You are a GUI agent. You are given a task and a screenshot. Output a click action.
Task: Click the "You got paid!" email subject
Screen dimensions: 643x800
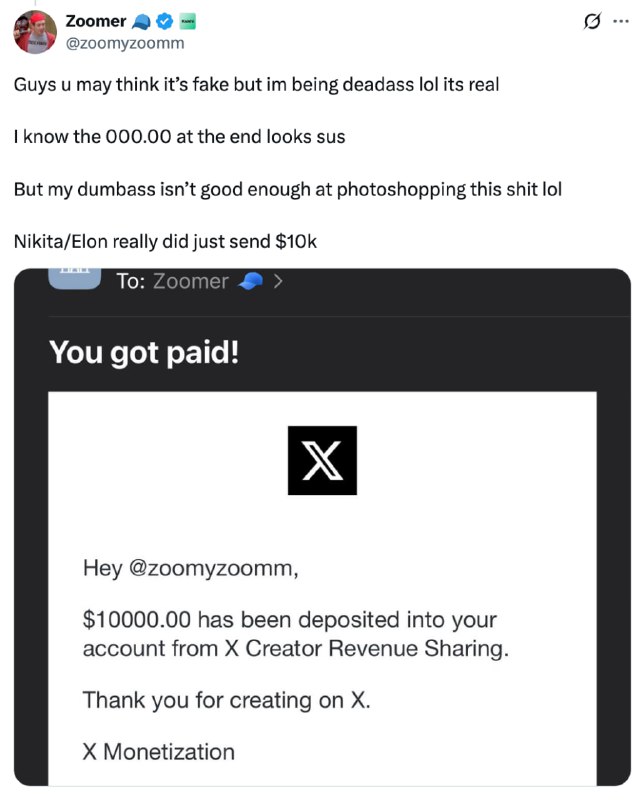144,352
